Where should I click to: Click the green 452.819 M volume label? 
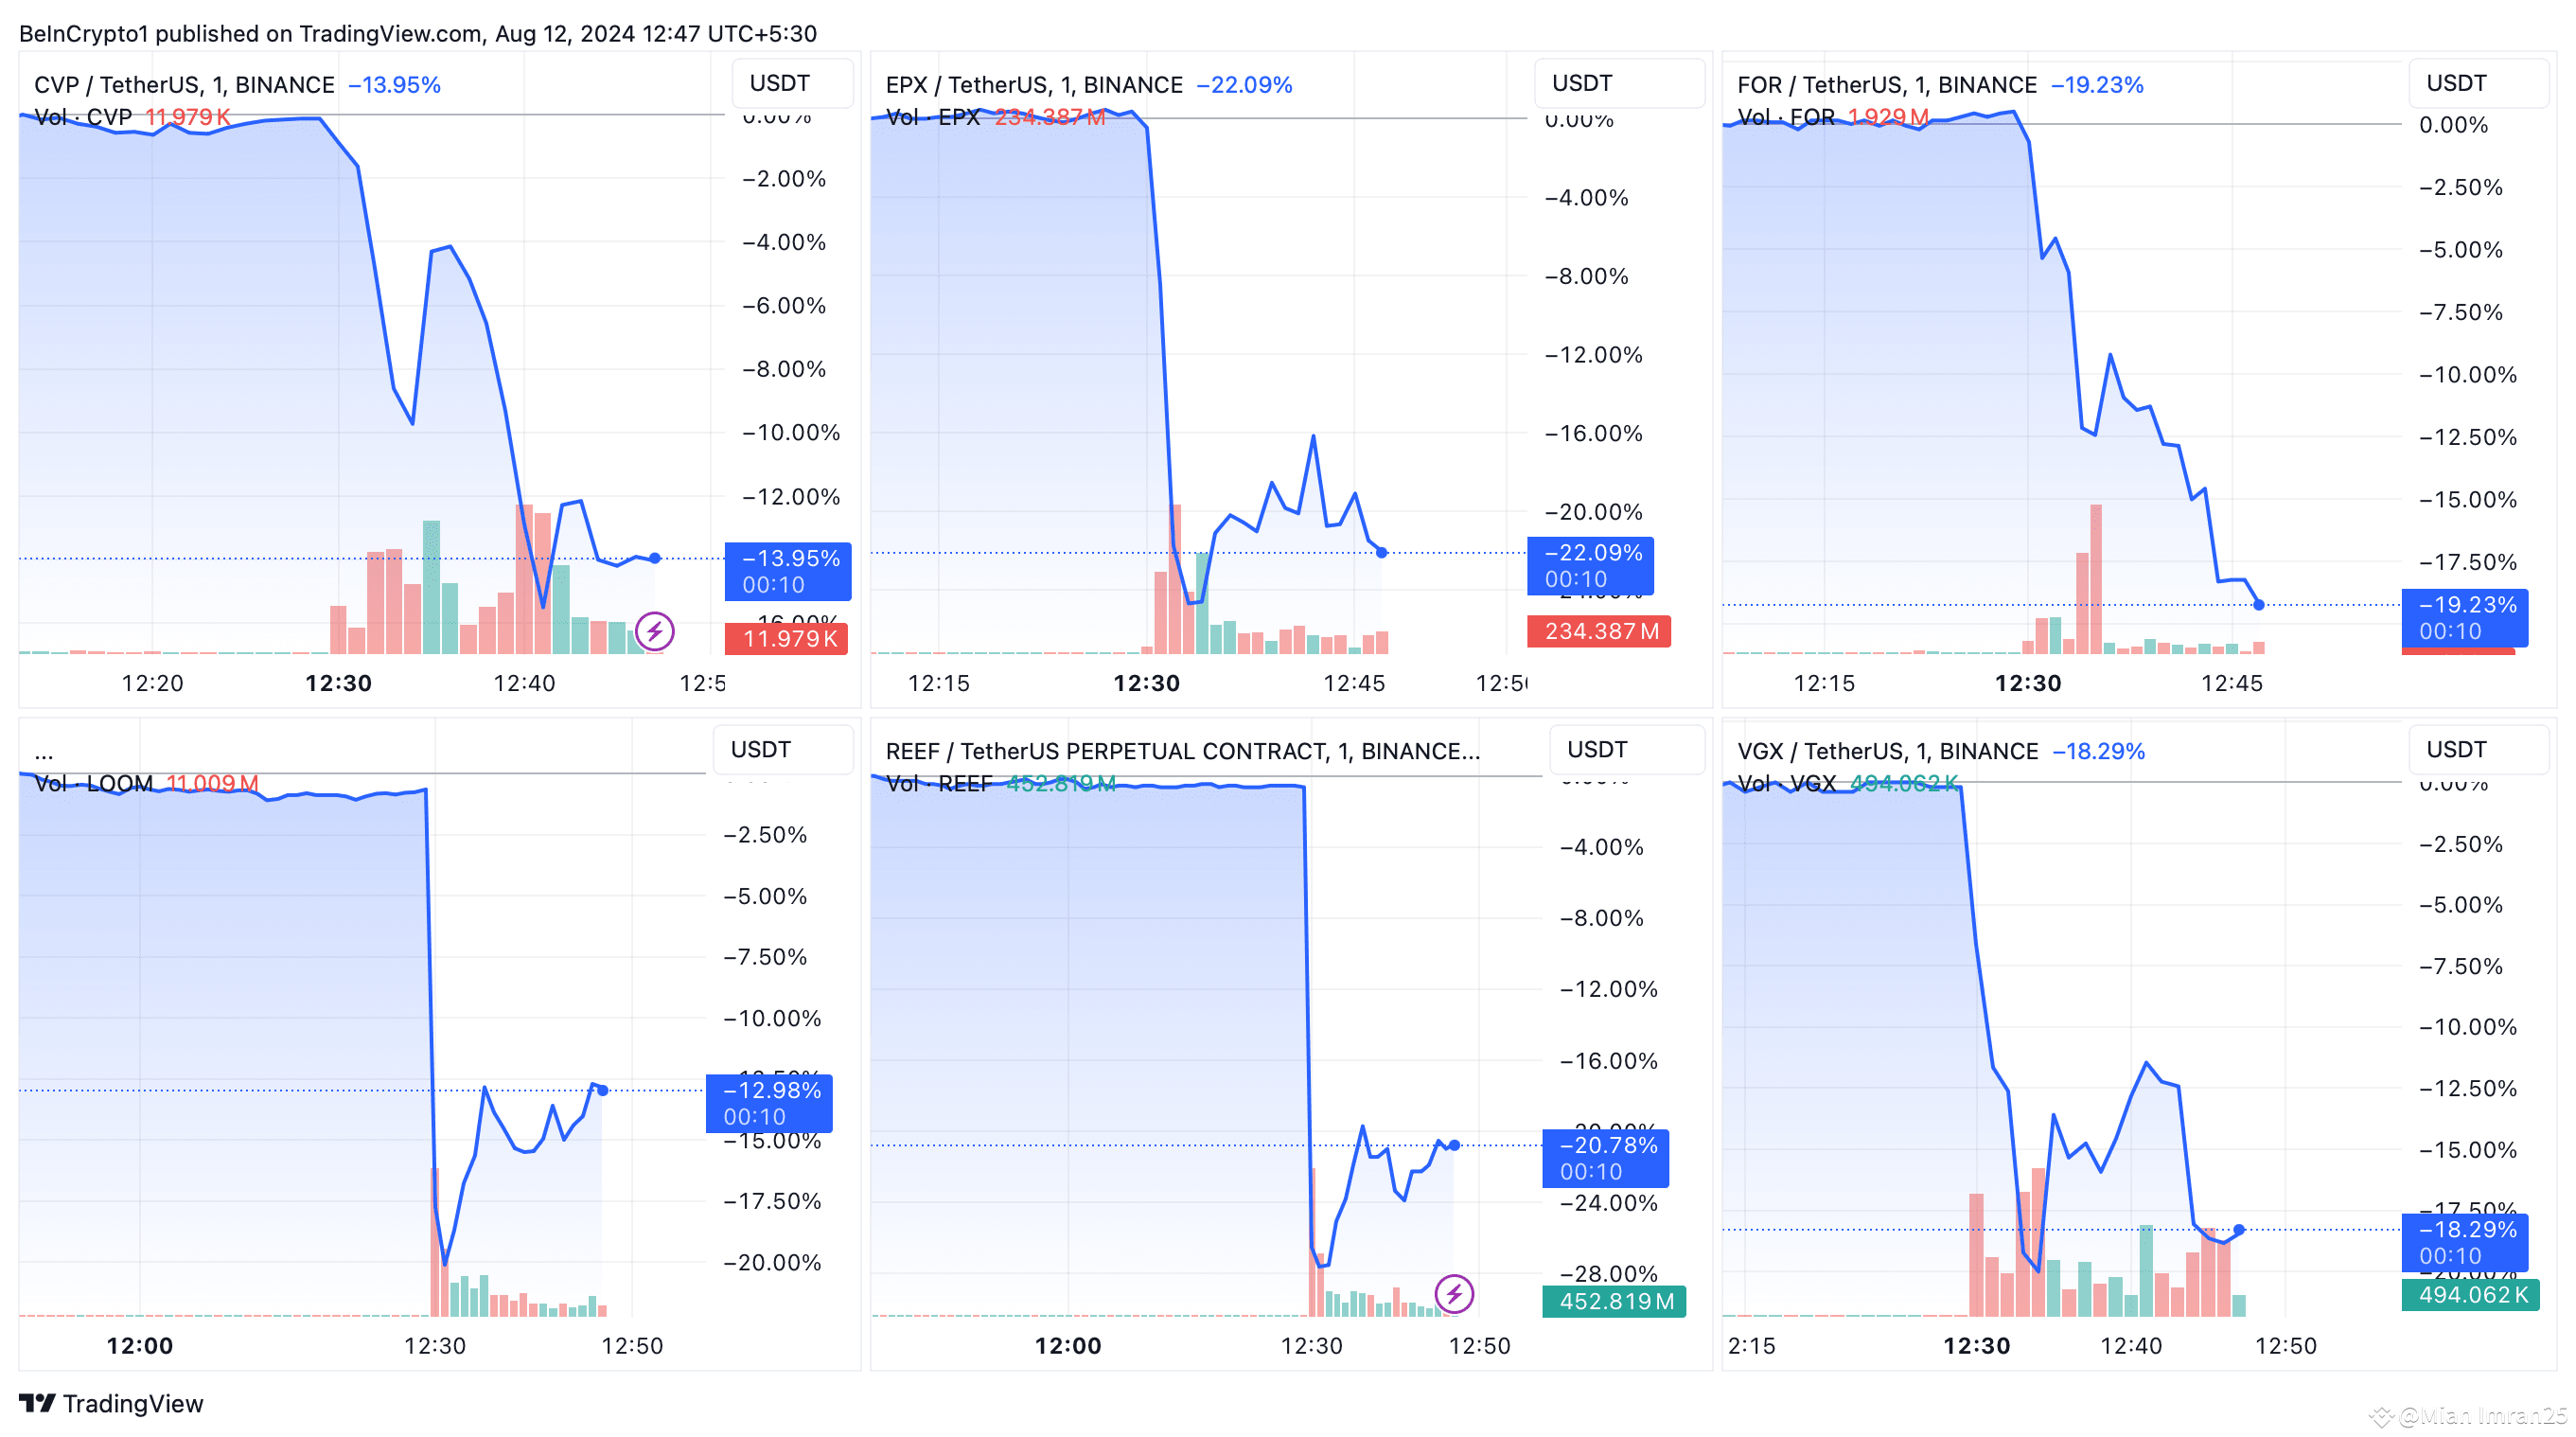(1614, 1301)
